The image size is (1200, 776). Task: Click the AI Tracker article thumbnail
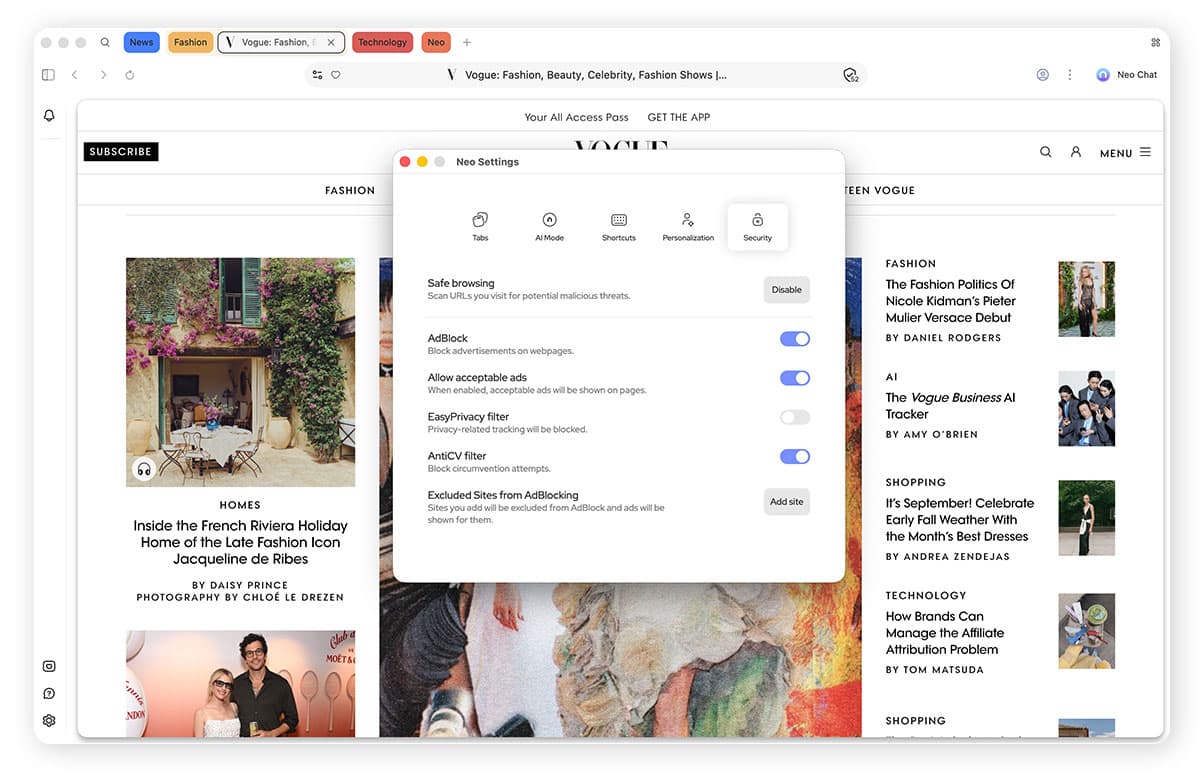(1087, 408)
